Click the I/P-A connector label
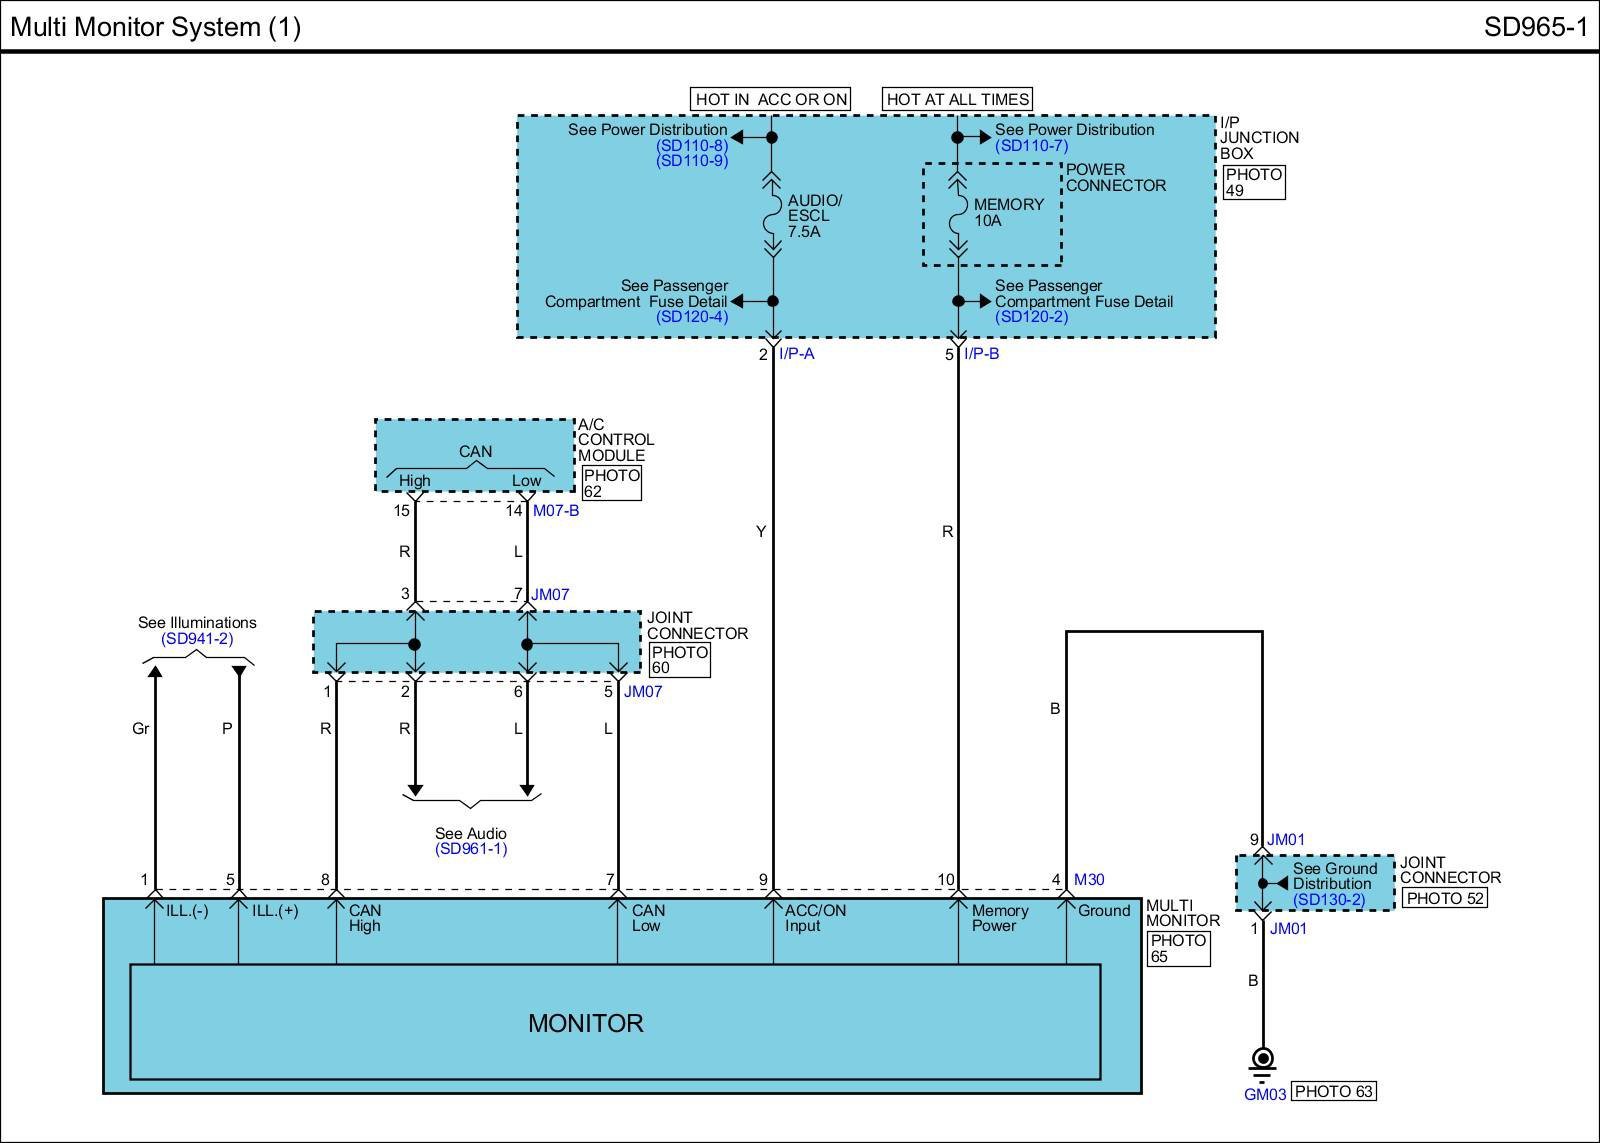Screen dimensions: 1600x1143 [797, 354]
